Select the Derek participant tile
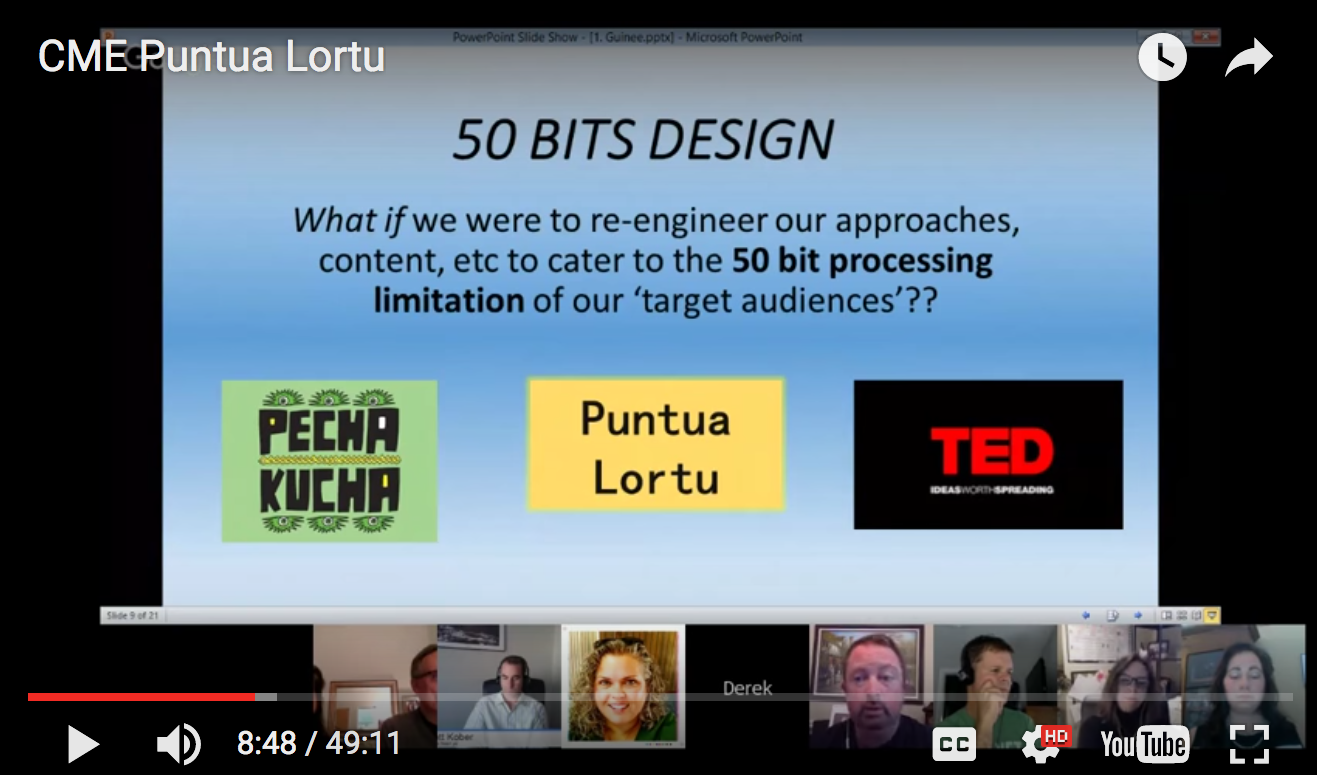Viewport: 1317px width, 775px height. pyautogui.click(x=746, y=688)
